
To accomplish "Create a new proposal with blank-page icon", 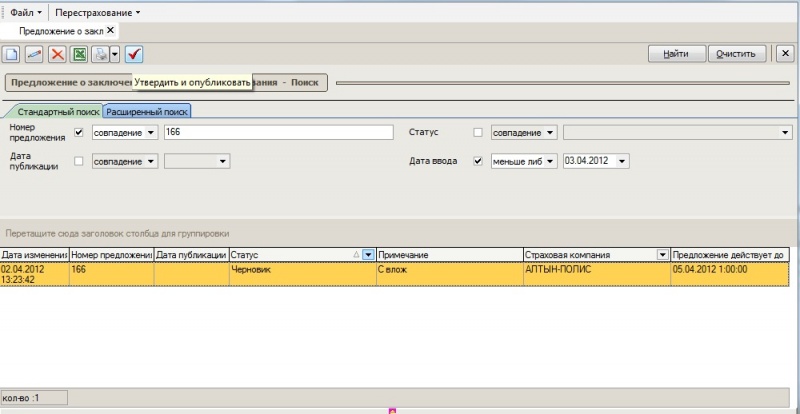I will [x=11, y=54].
